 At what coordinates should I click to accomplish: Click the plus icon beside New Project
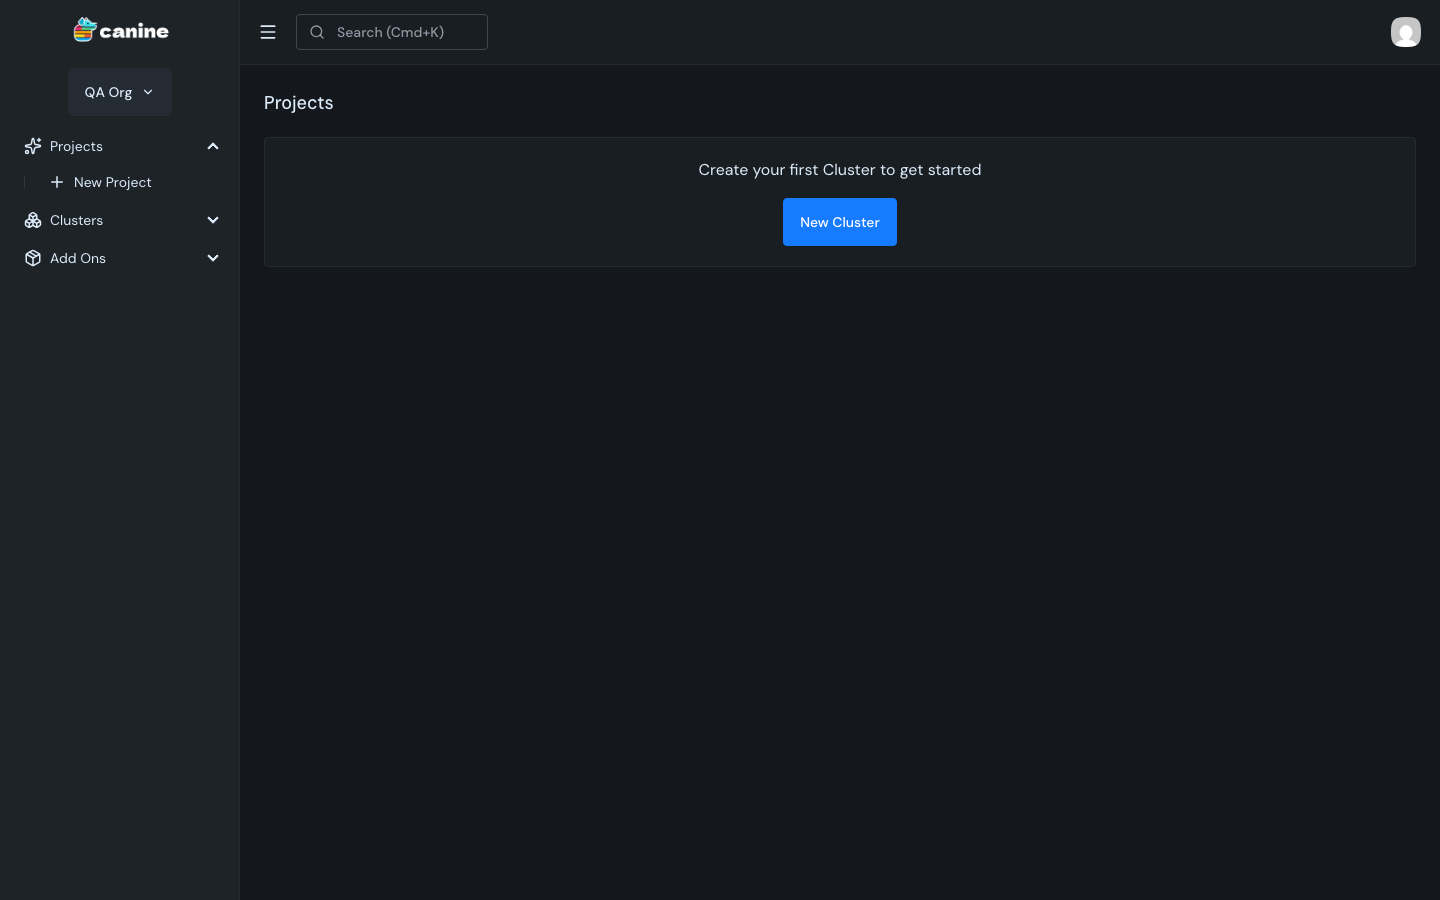point(57,182)
